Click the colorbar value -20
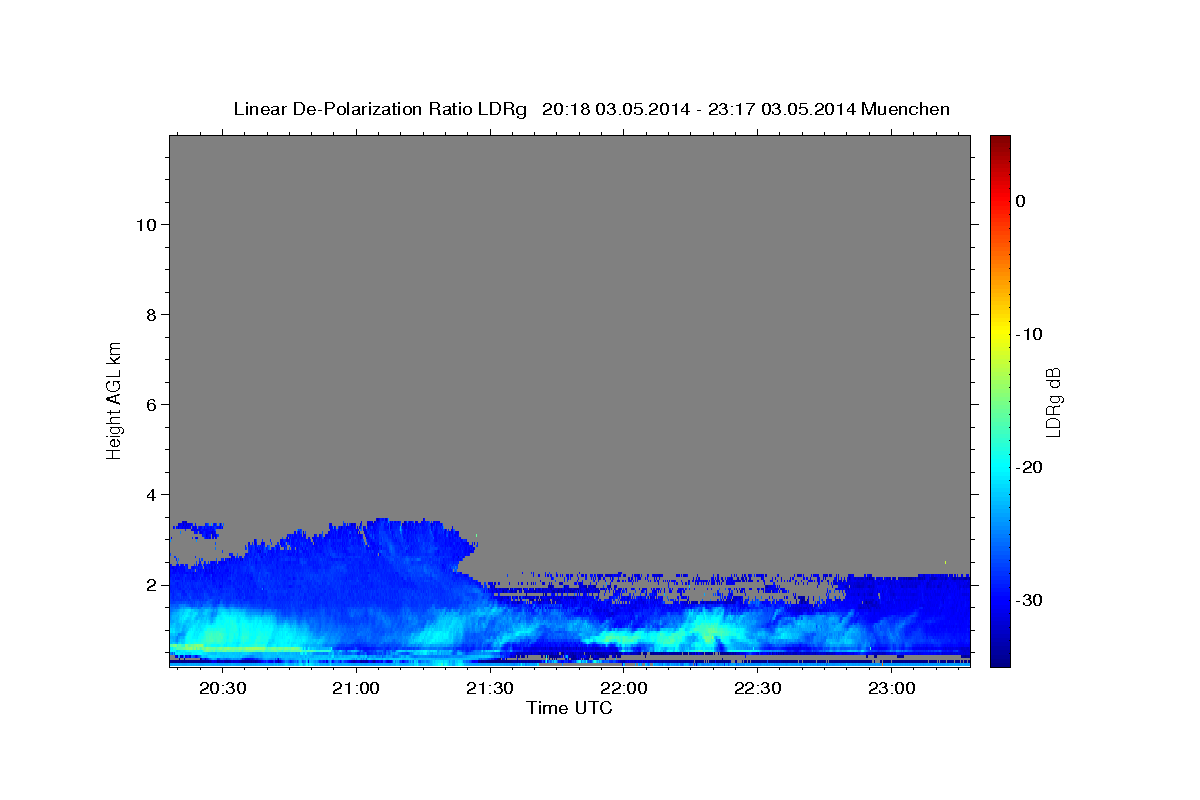This screenshot has width=1200, height=800. [1029, 467]
